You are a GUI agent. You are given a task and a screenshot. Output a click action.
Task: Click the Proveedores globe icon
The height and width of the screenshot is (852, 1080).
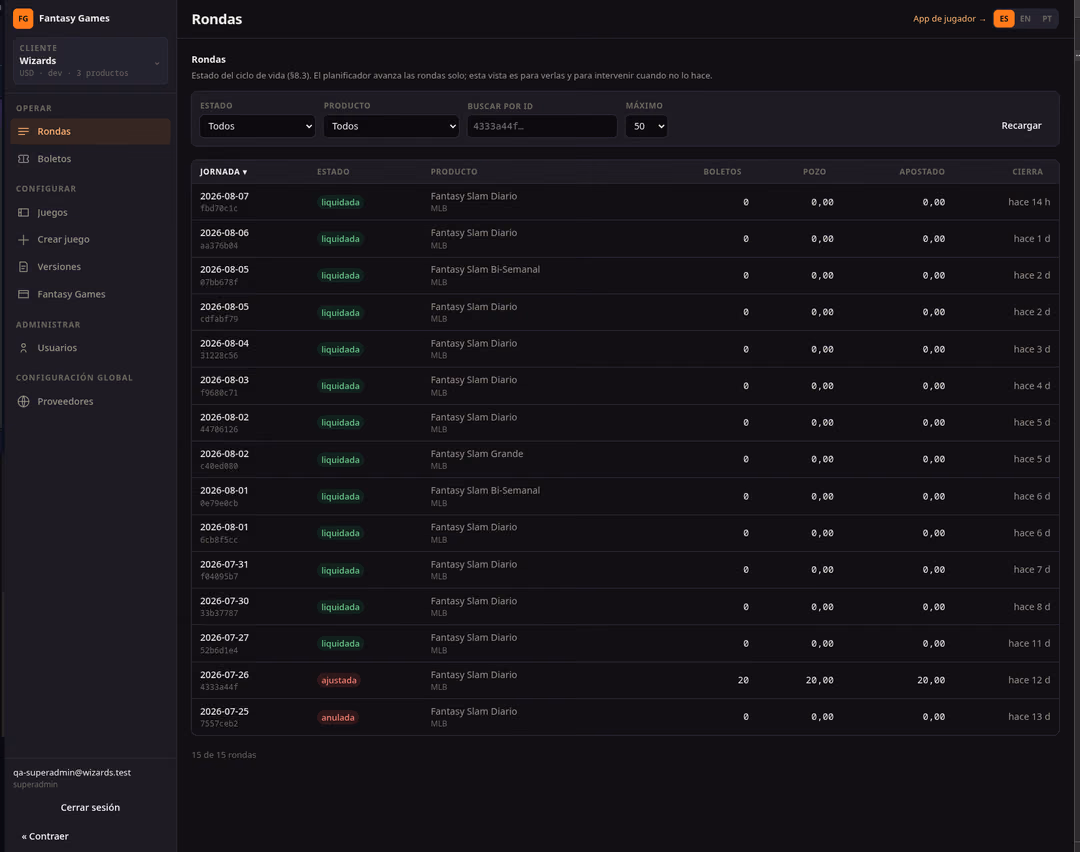pos(23,402)
